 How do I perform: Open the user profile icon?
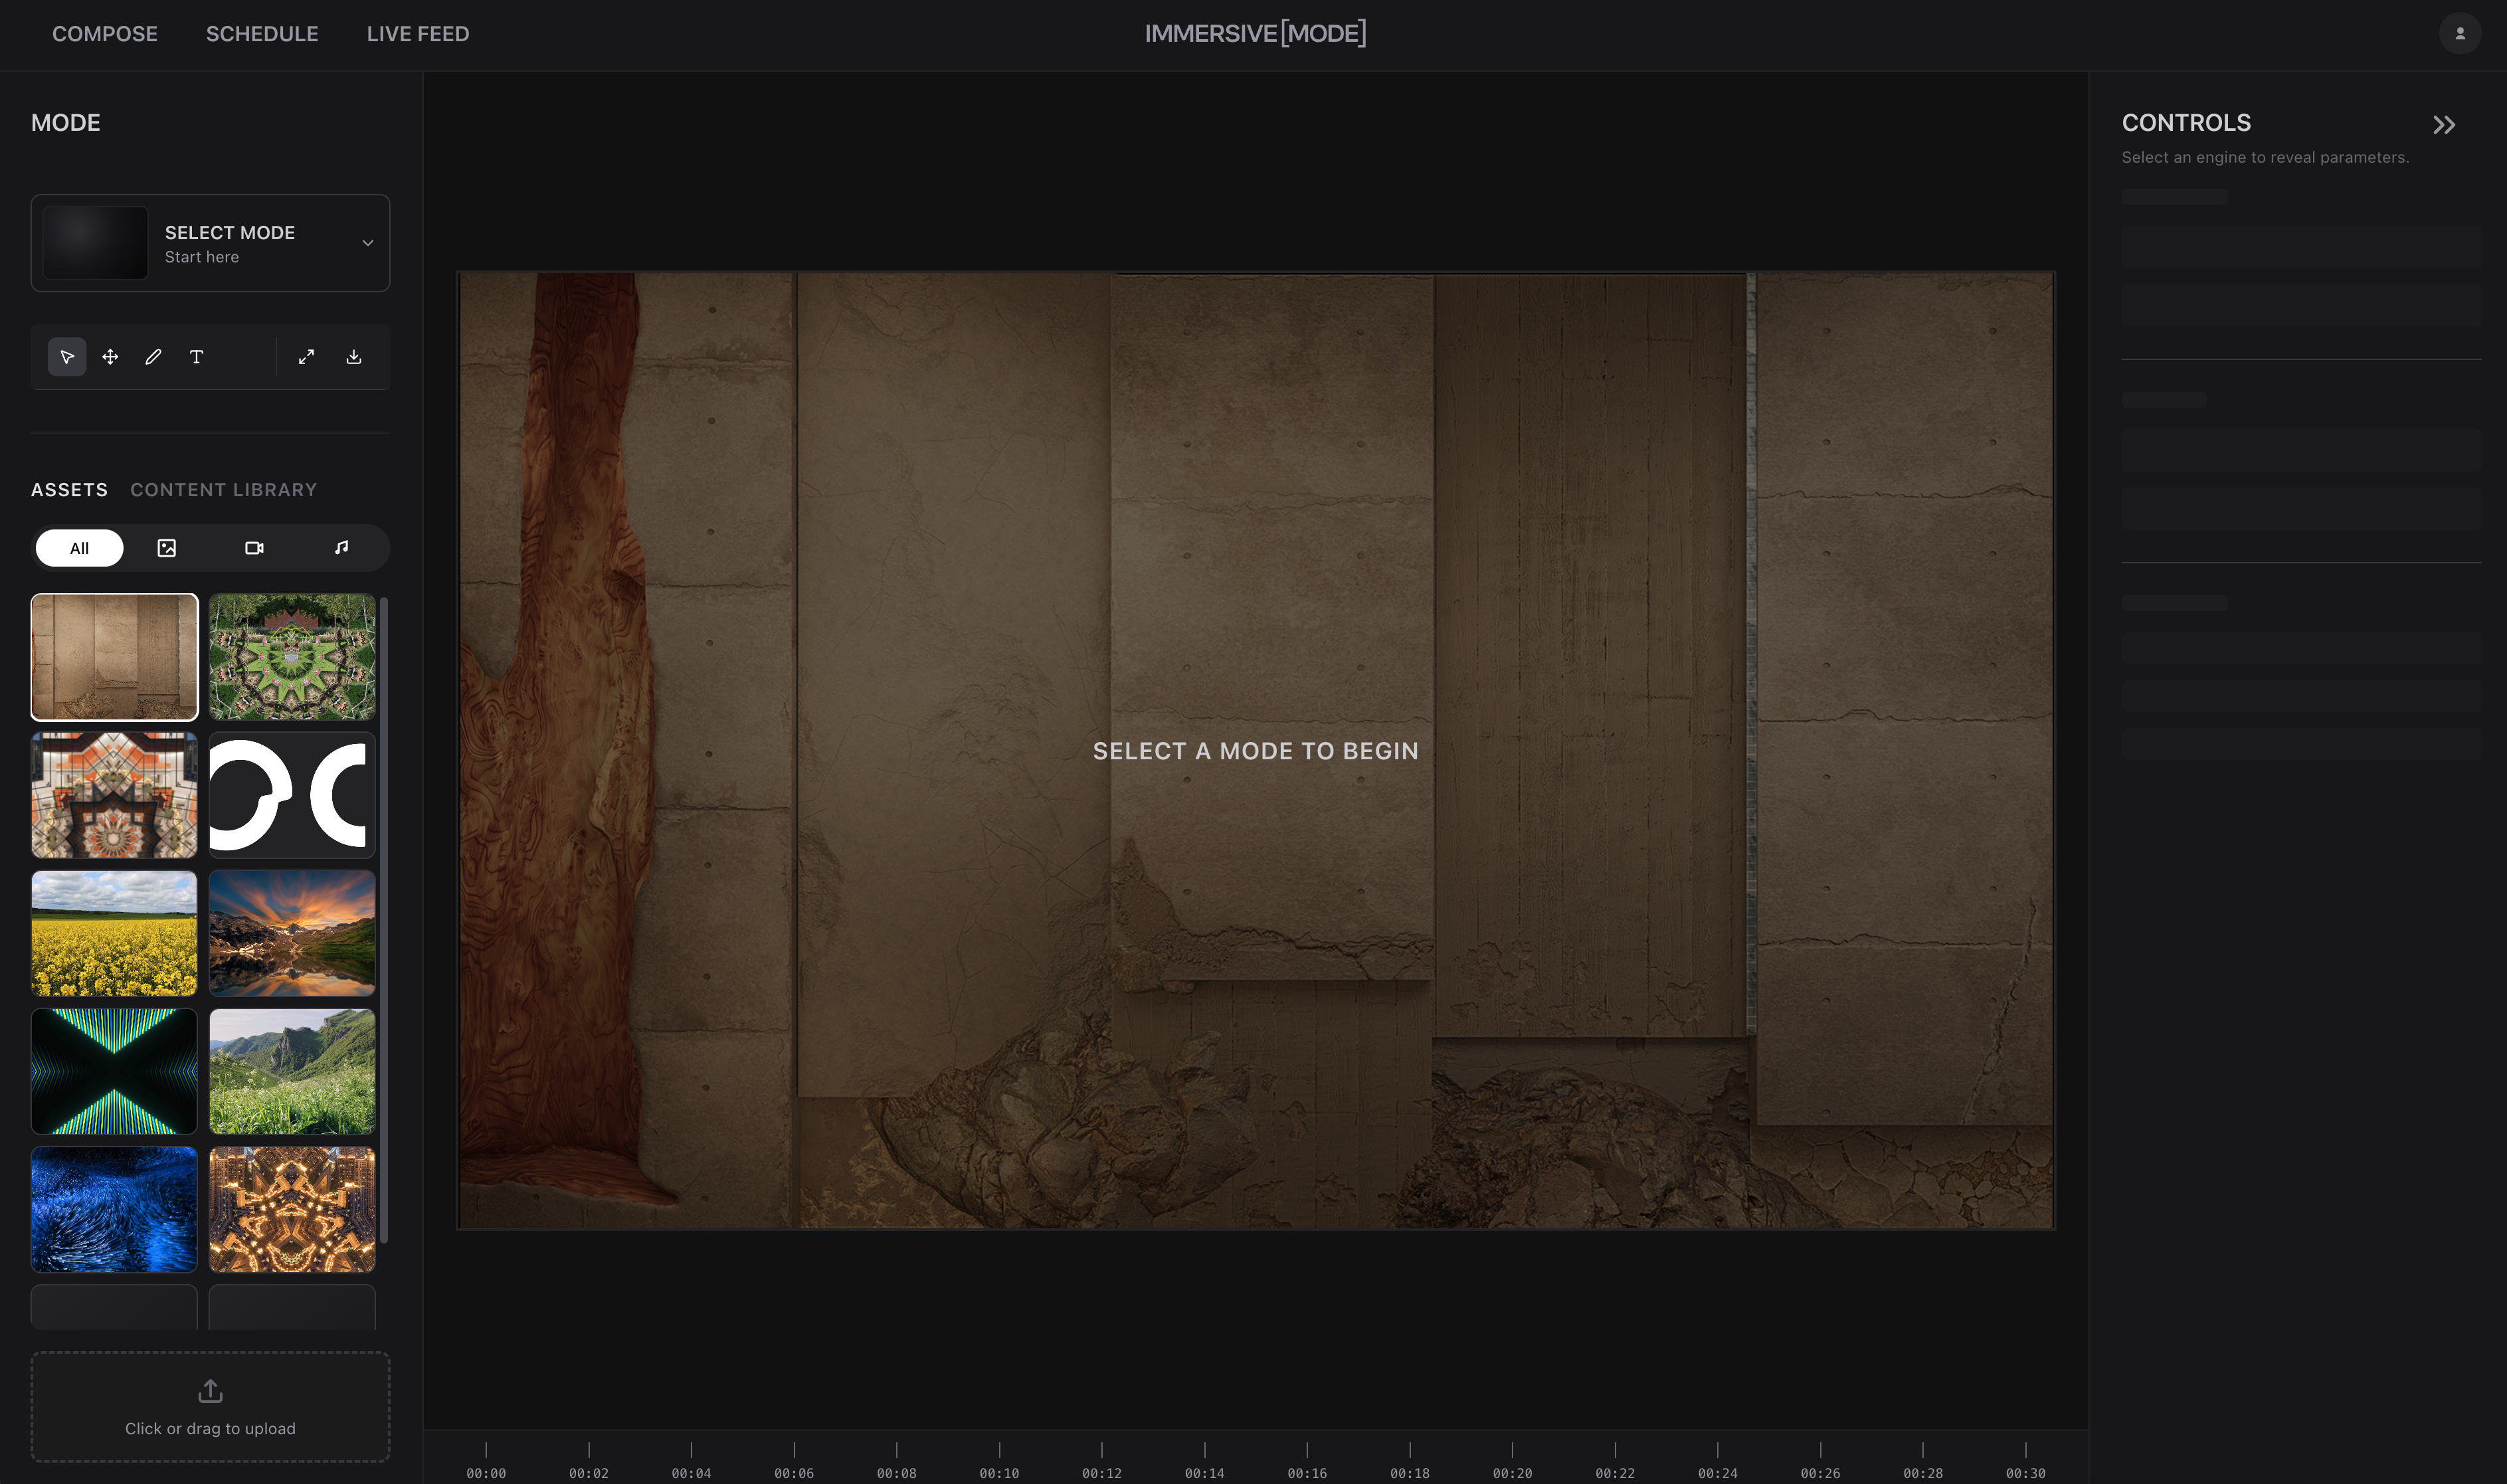click(2459, 33)
